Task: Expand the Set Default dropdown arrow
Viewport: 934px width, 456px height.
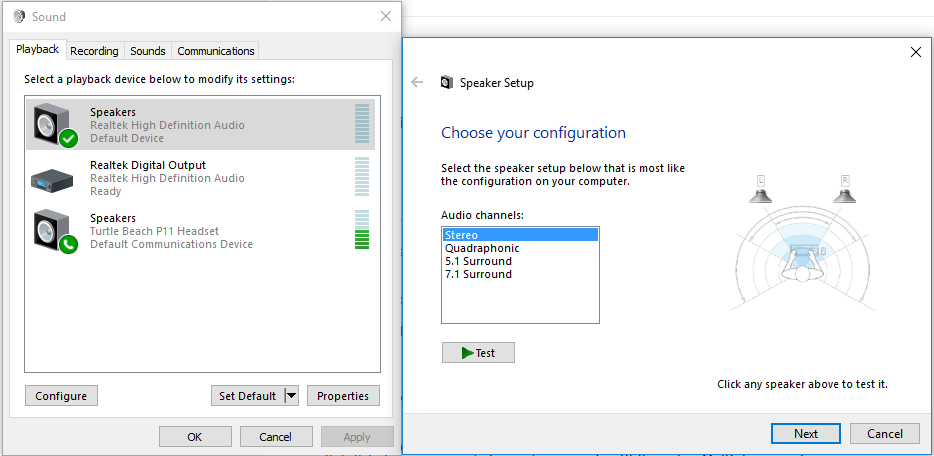Action: click(291, 396)
